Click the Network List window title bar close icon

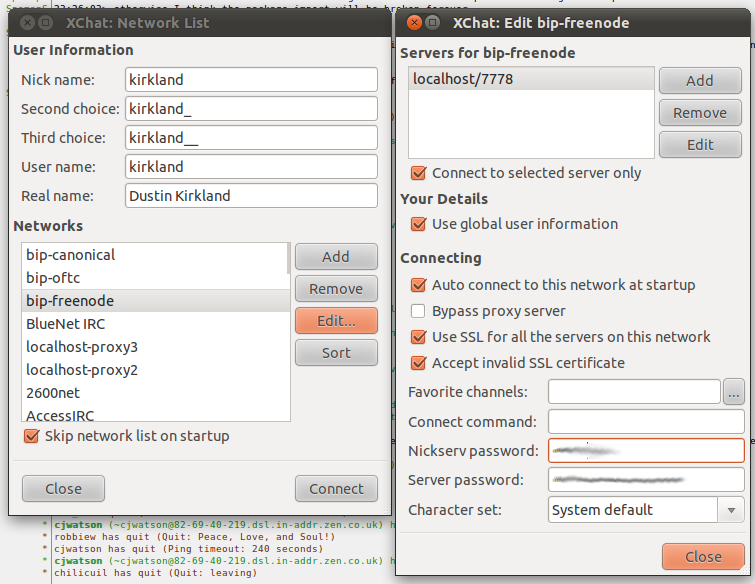(27, 22)
